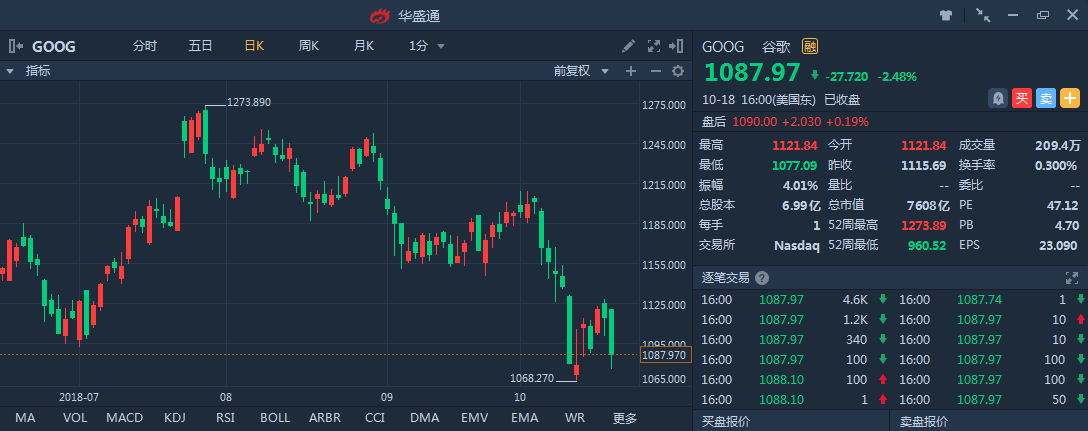Open 前复权 adjustment dropdown
The image size is (1088, 431).
(x=581, y=71)
